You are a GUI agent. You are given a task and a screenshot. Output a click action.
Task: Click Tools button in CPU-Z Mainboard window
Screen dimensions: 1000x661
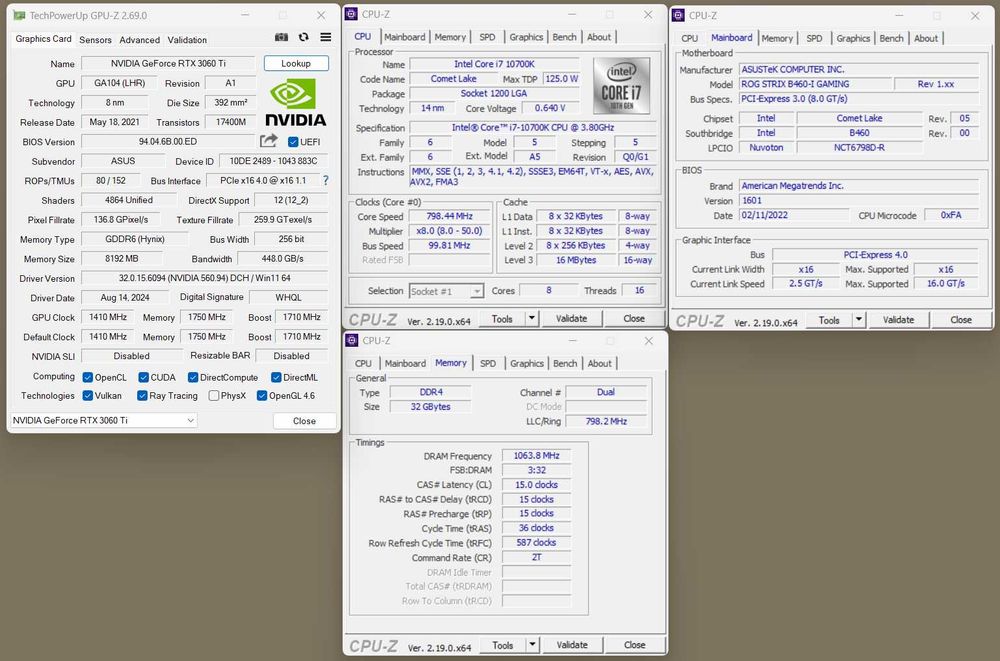coord(829,320)
